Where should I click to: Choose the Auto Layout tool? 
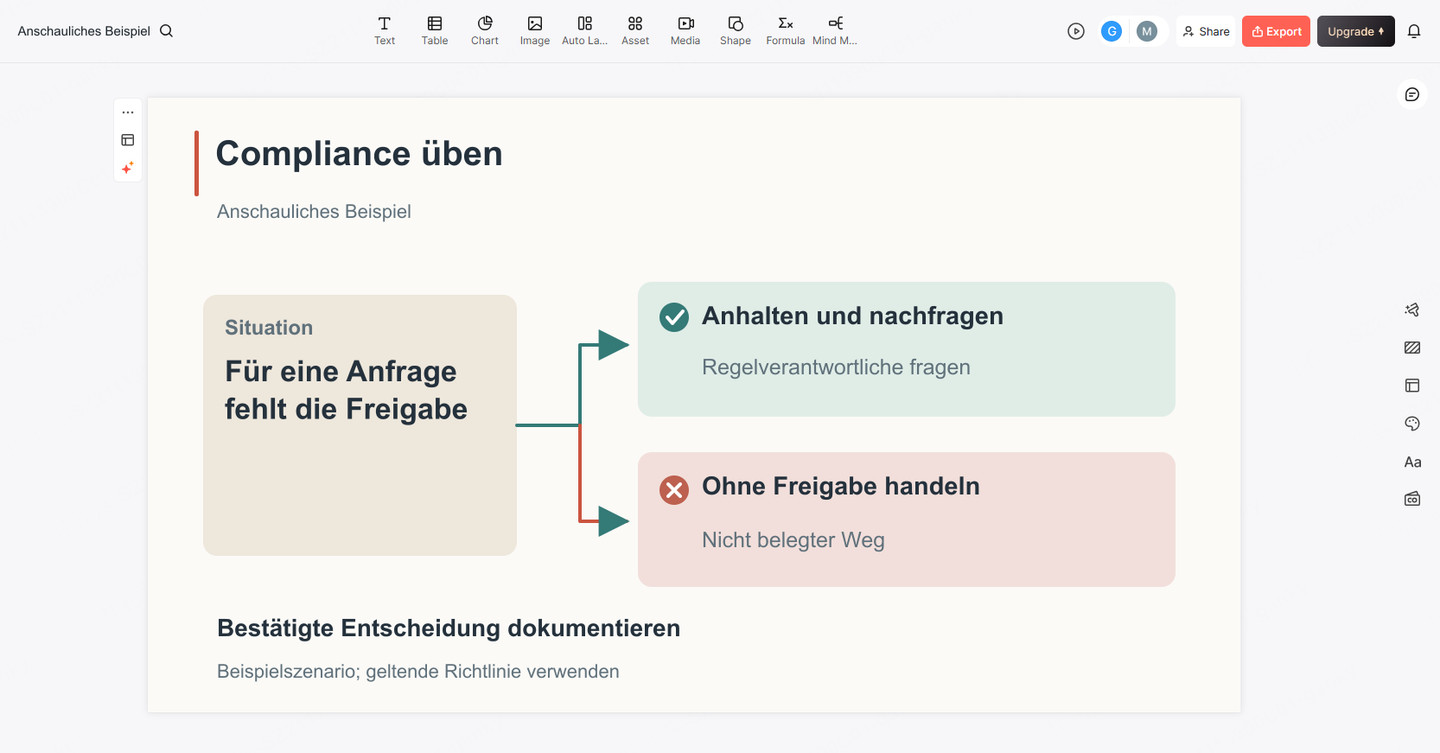click(x=585, y=30)
